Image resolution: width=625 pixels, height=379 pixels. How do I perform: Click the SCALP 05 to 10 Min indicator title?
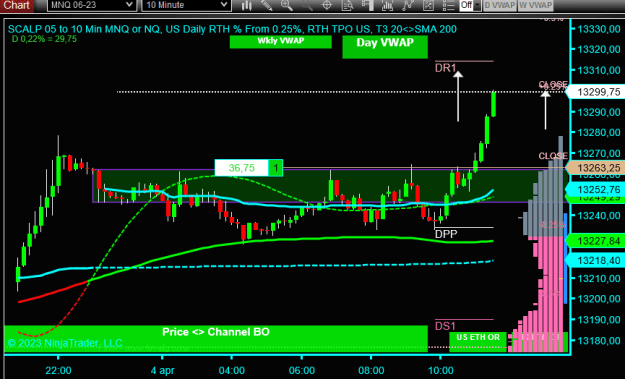(x=232, y=29)
